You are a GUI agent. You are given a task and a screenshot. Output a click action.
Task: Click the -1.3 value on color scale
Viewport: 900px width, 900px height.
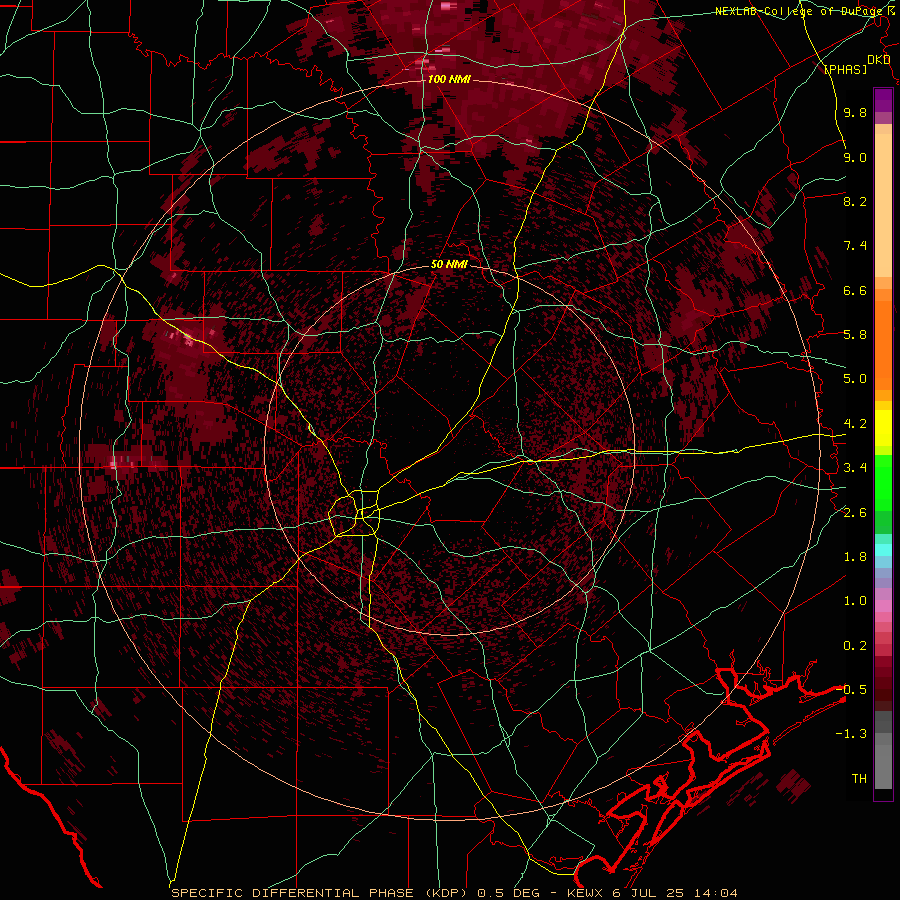pyautogui.click(x=851, y=734)
